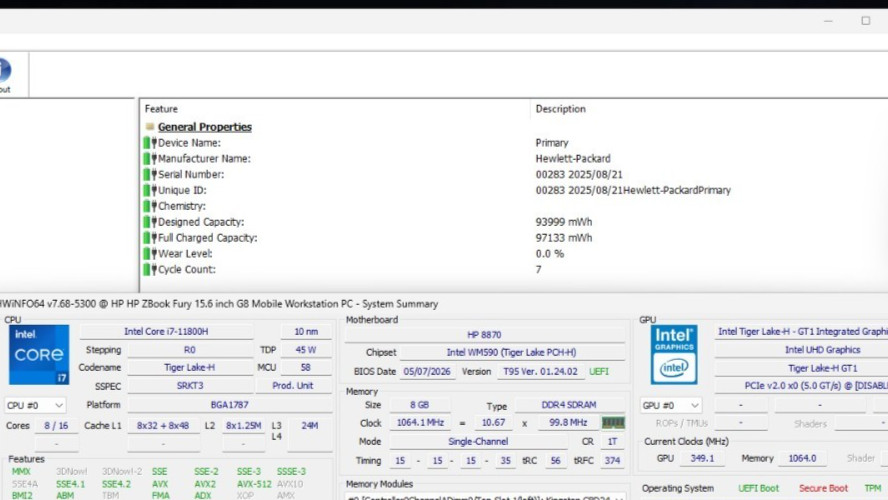Click the Intel Graphics logo
888x500 pixels.
click(x=674, y=355)
